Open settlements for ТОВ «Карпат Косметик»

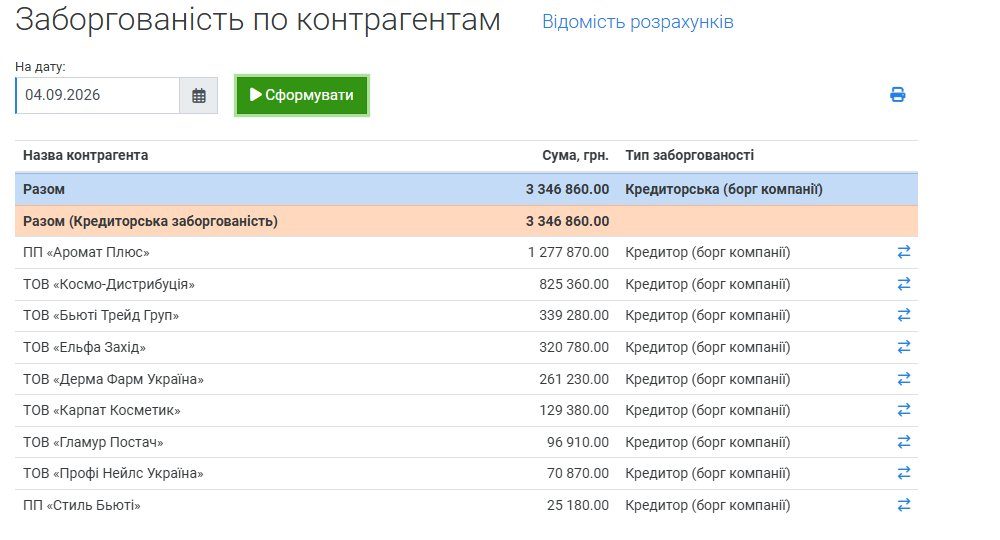coord(904,410)
